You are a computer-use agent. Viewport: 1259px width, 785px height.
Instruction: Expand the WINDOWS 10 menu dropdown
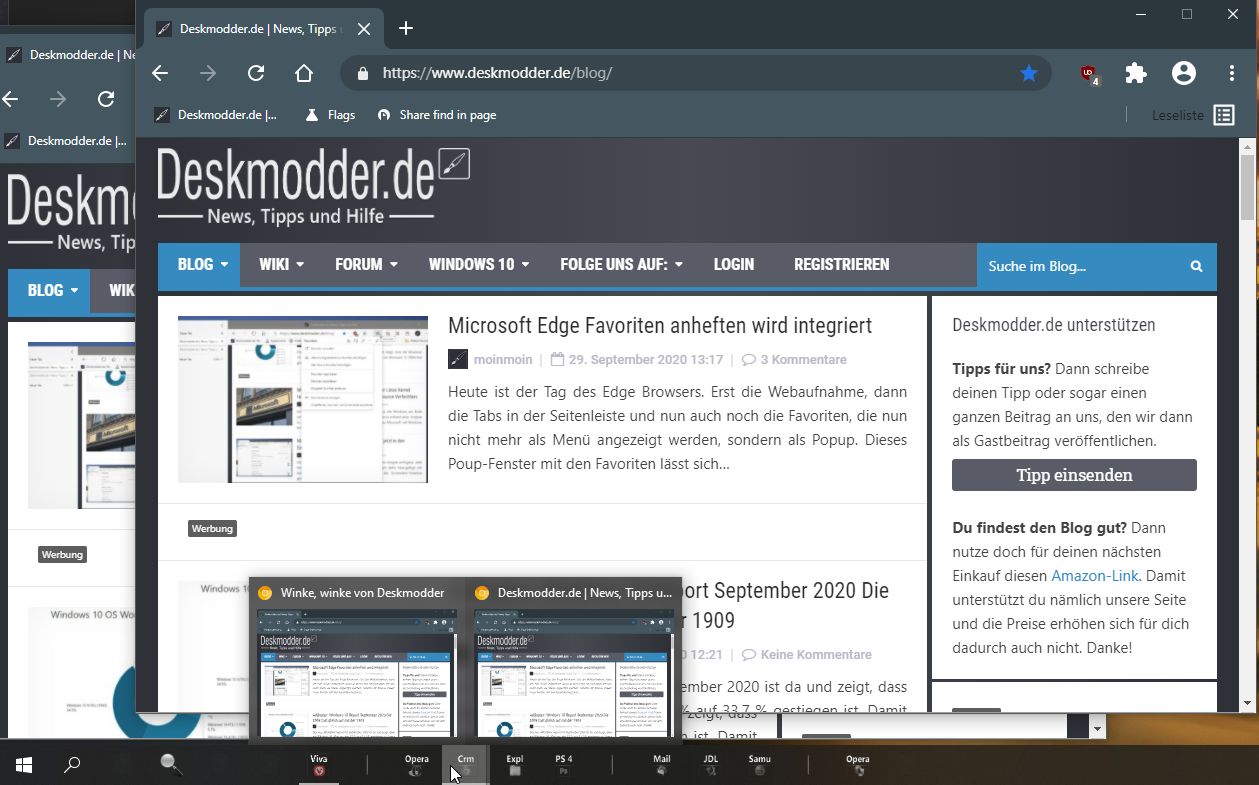(x=479, y=265)
